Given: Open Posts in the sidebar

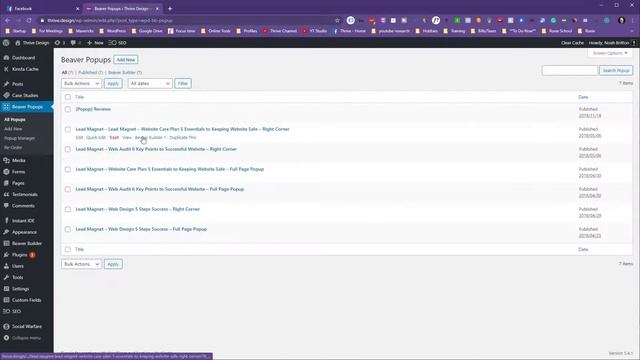Looking at the screenshot, I should [x=18, y=84].
